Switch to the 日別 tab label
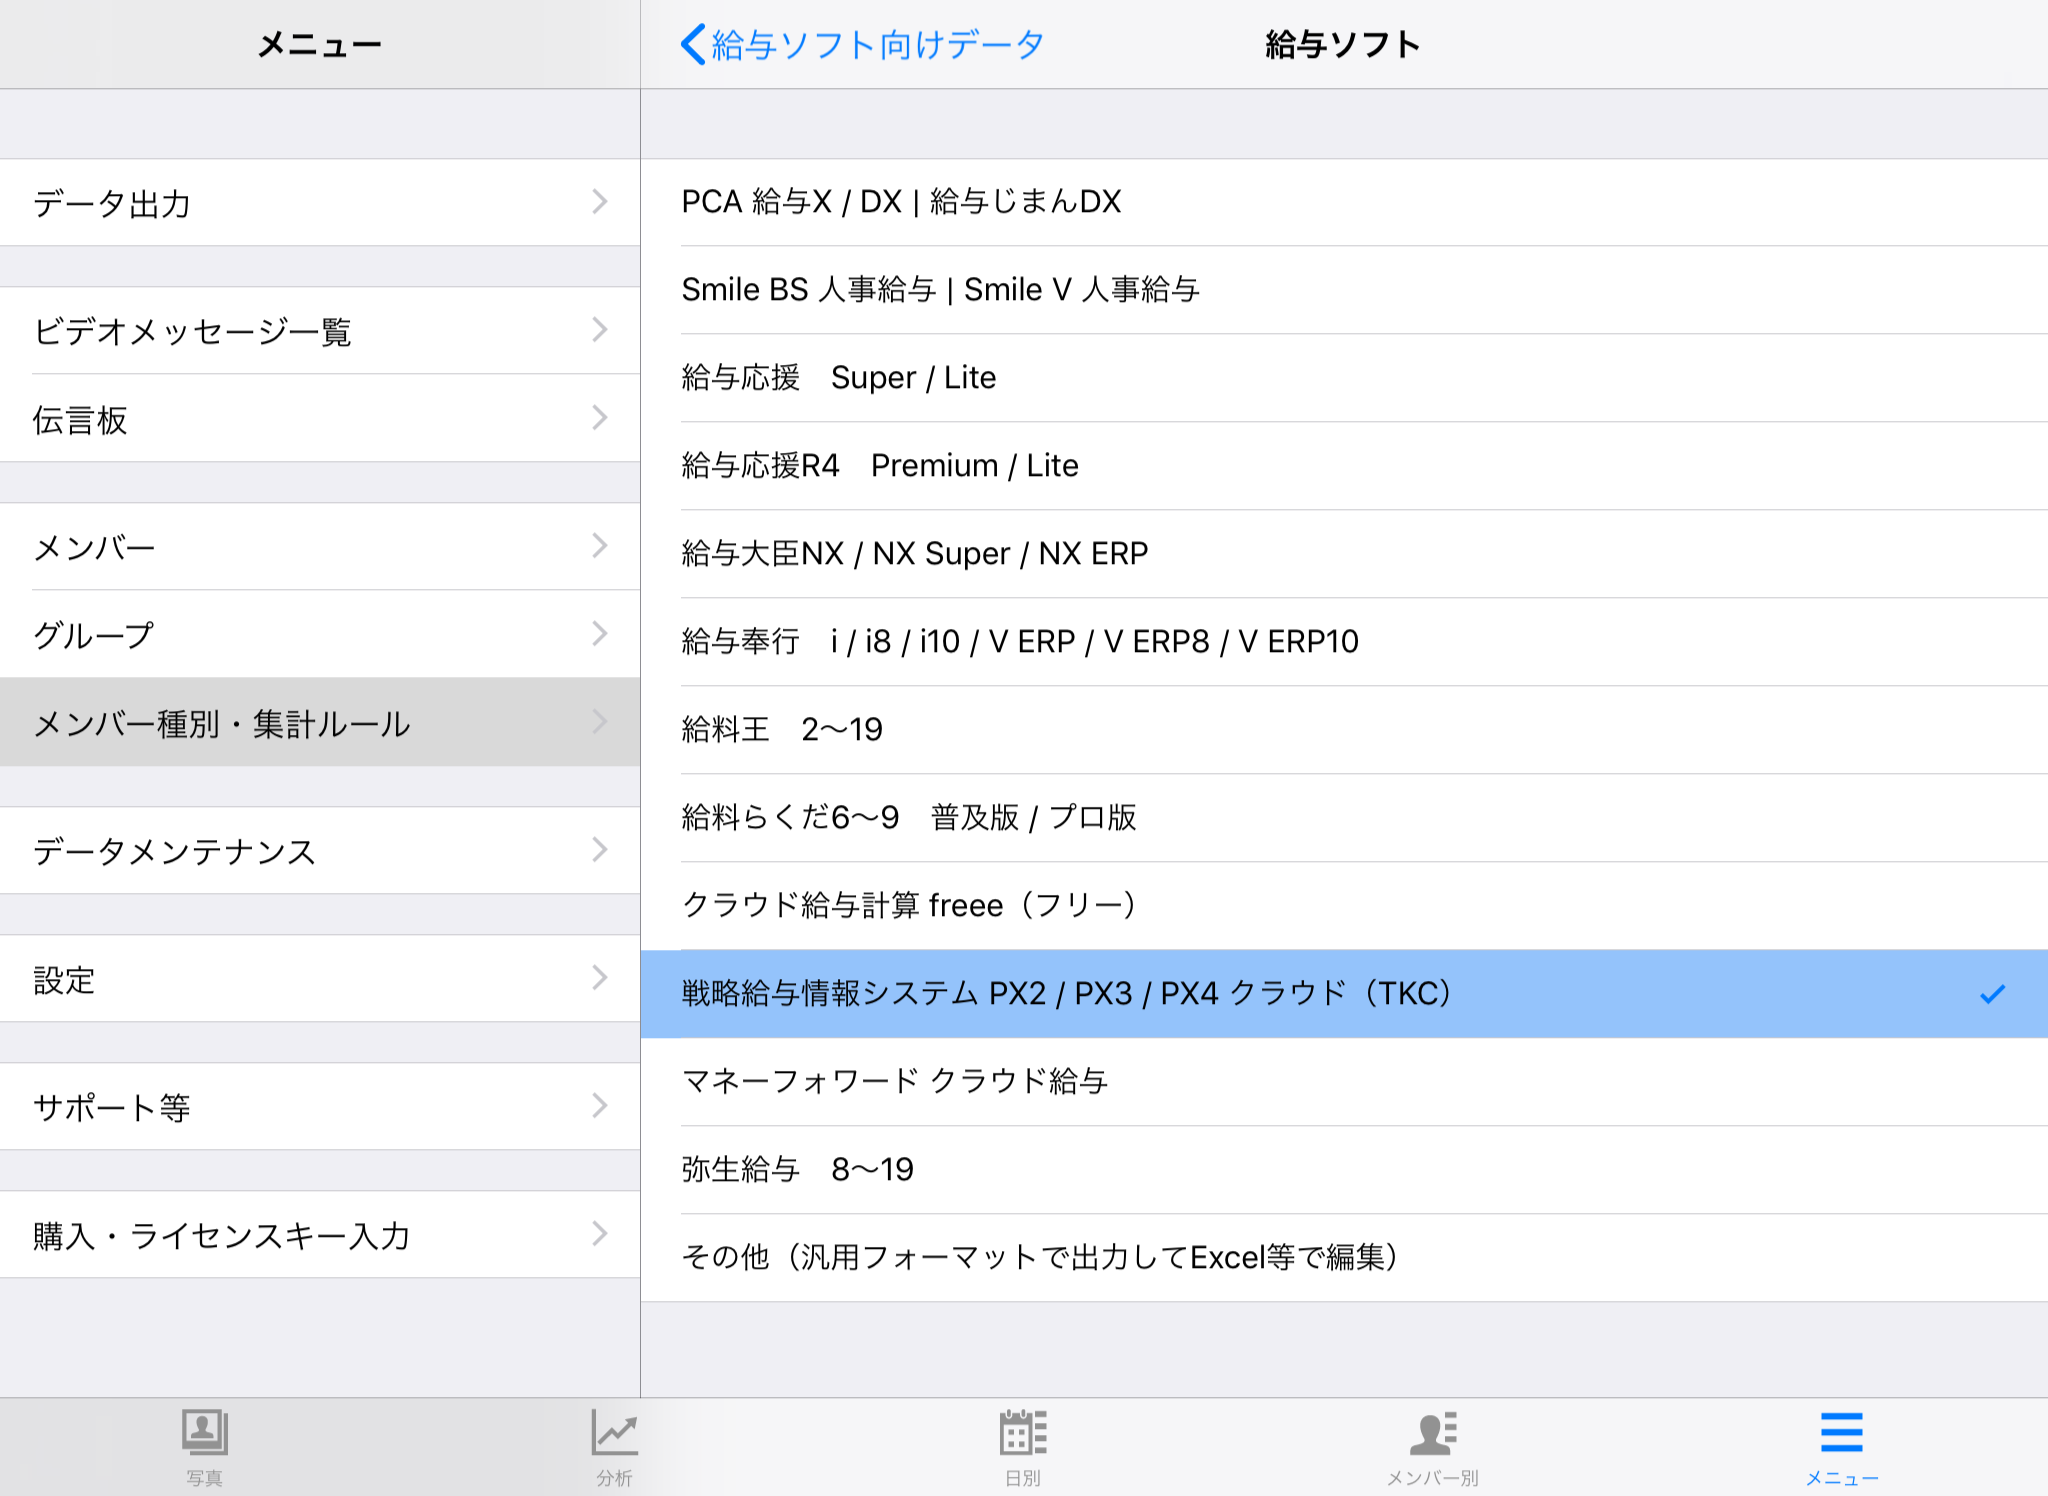 tap(1023, 1478)
